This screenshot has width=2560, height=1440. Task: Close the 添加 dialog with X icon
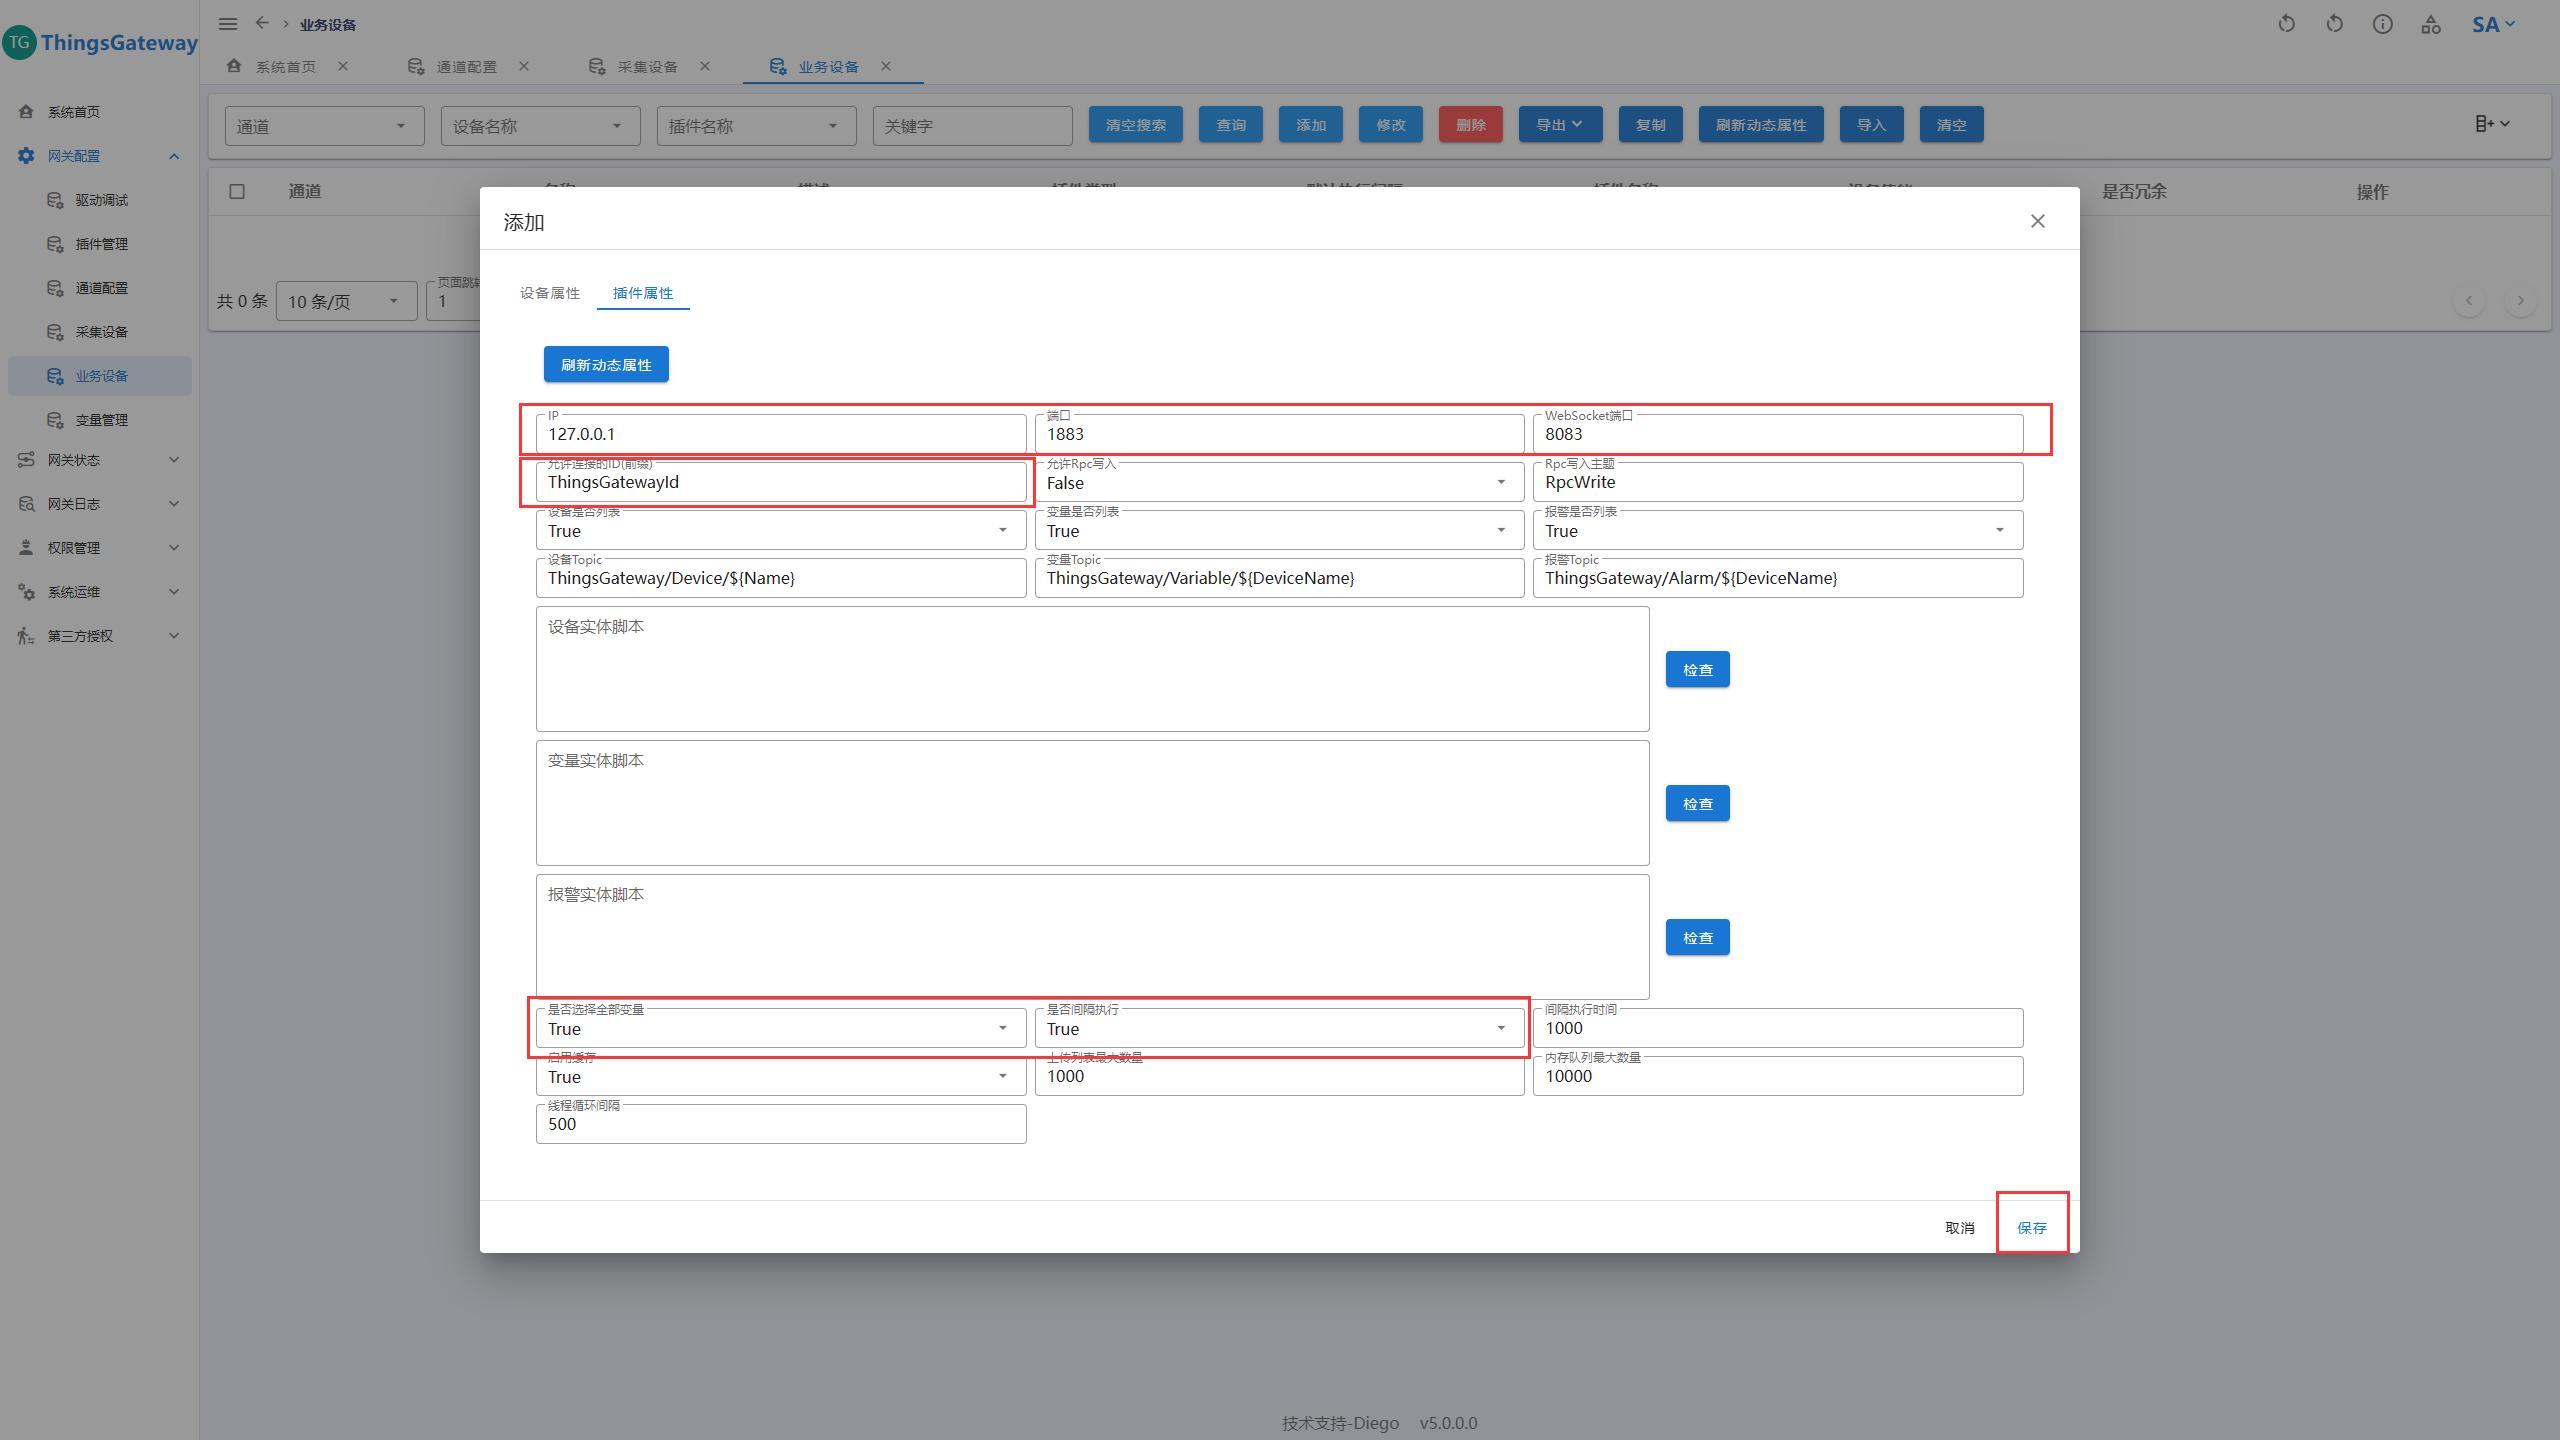coord(2038,221)
